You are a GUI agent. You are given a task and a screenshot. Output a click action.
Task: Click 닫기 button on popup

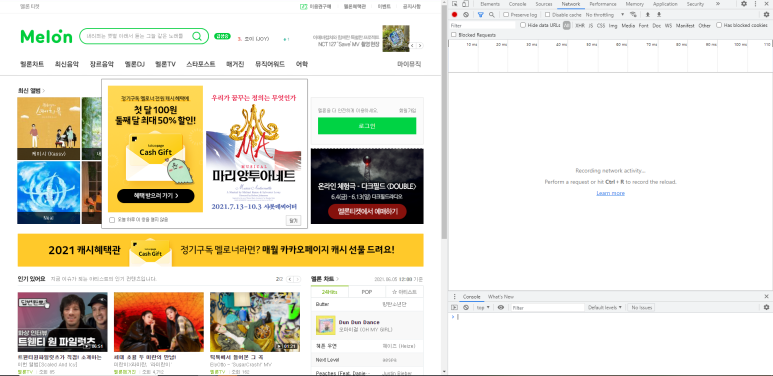pyautogui.click(x=293, y=220)
